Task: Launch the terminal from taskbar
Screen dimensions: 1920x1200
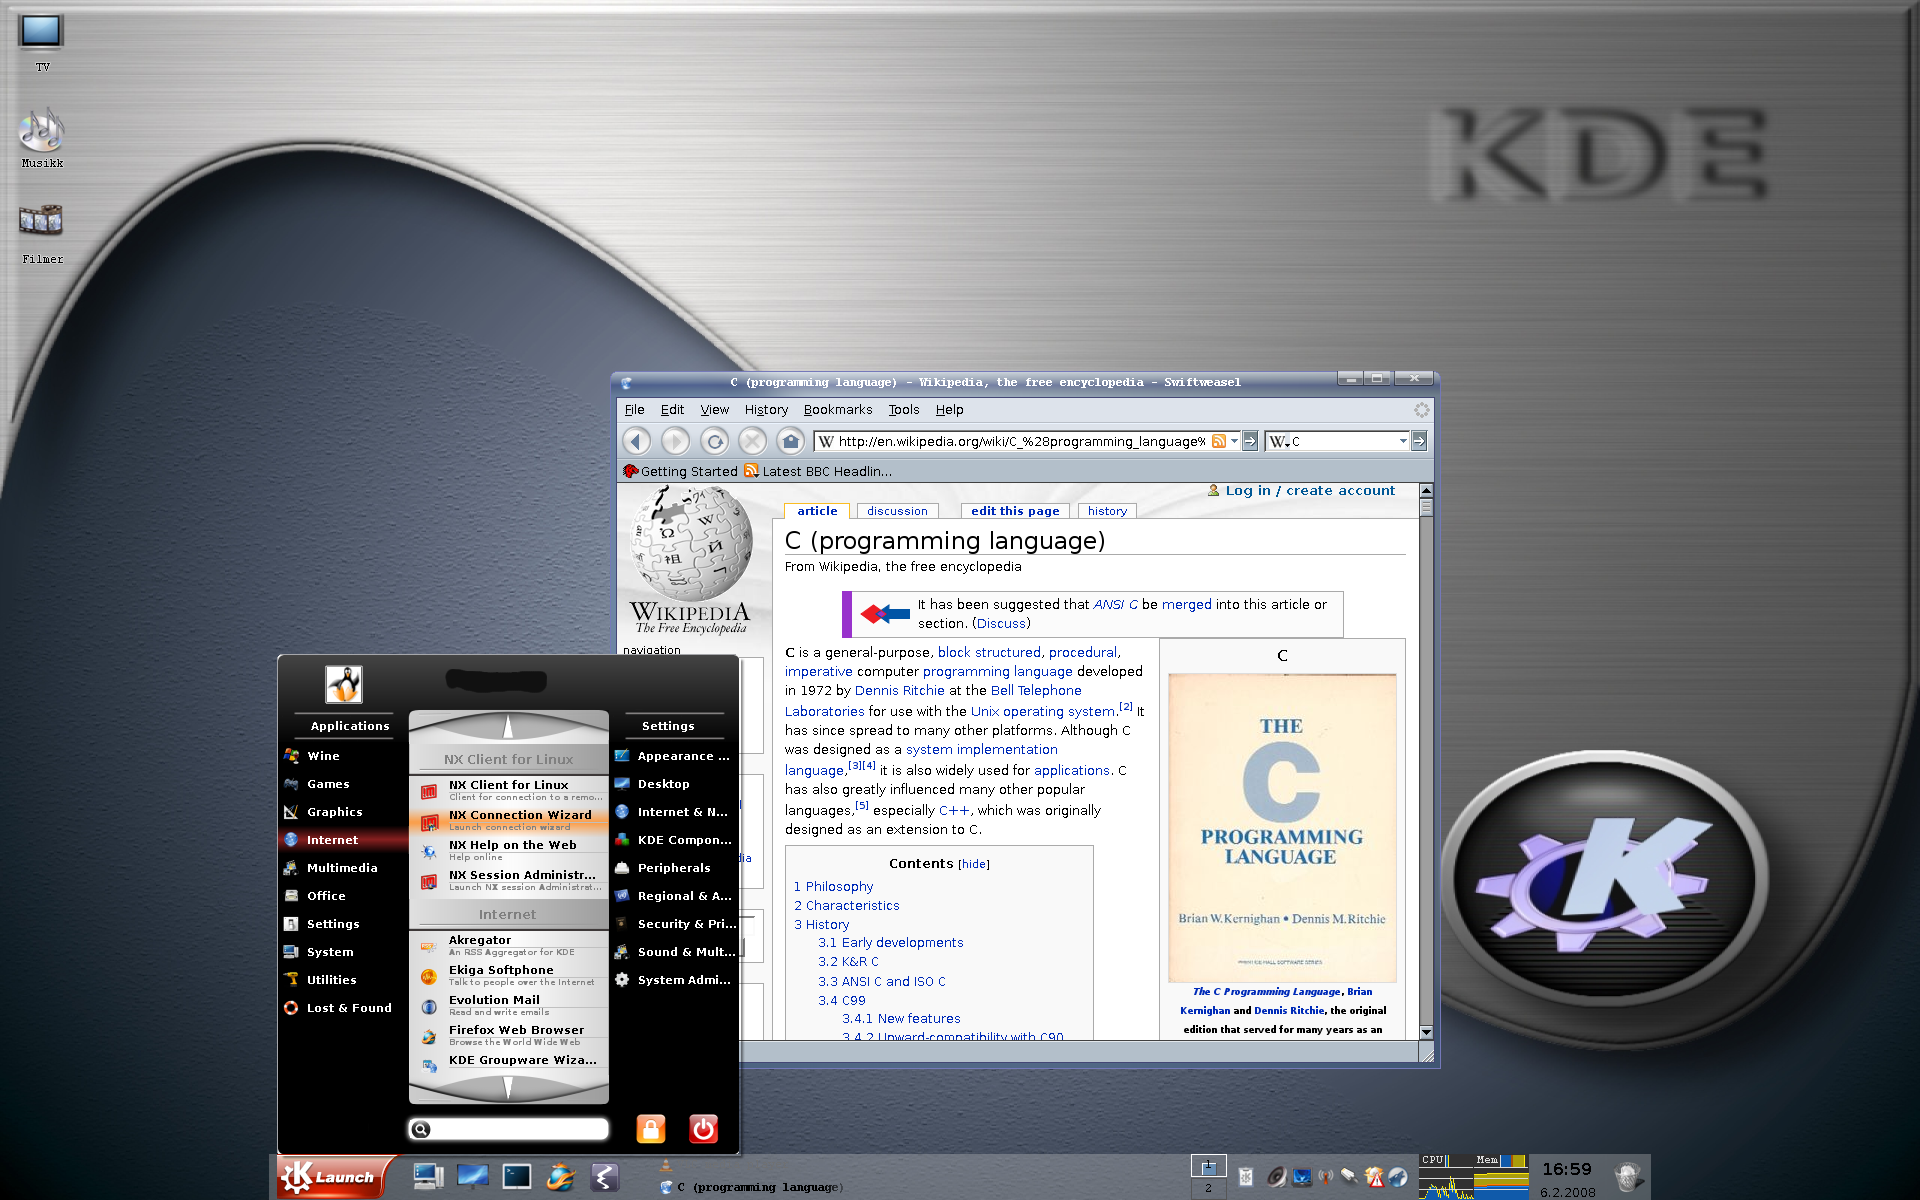Action: [x=517, y=1177]
